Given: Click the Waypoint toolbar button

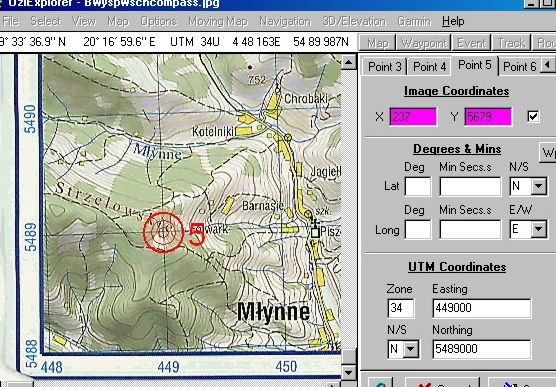Looking at the screenshot, I should (x=423, y=43).
